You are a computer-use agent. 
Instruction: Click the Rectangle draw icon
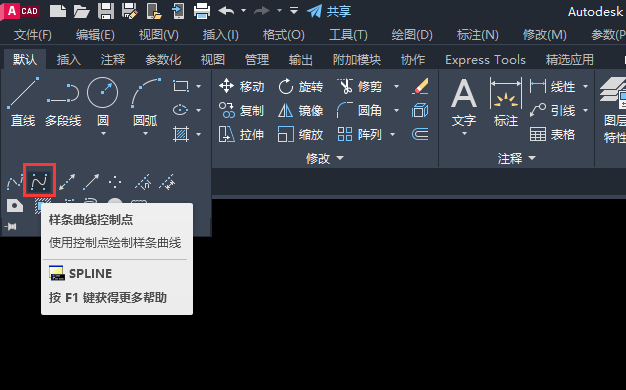(180, 86)
